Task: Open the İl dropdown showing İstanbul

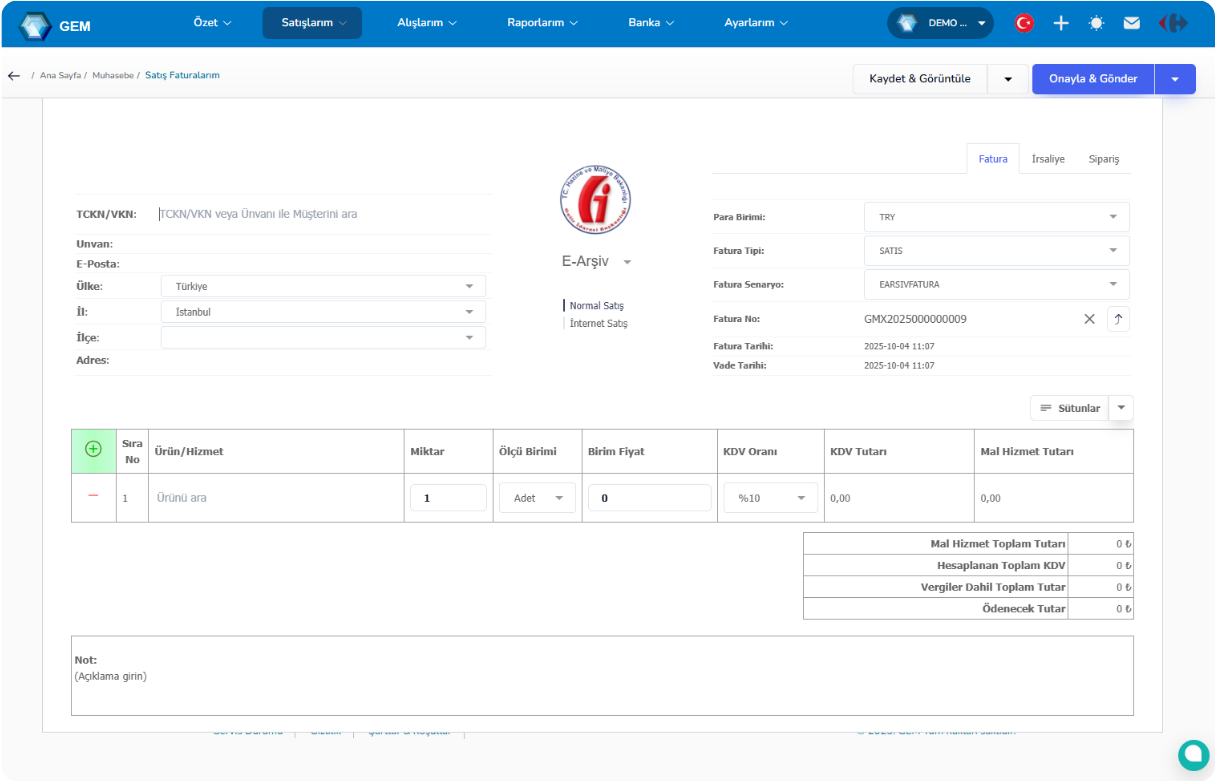Action: 323,312
